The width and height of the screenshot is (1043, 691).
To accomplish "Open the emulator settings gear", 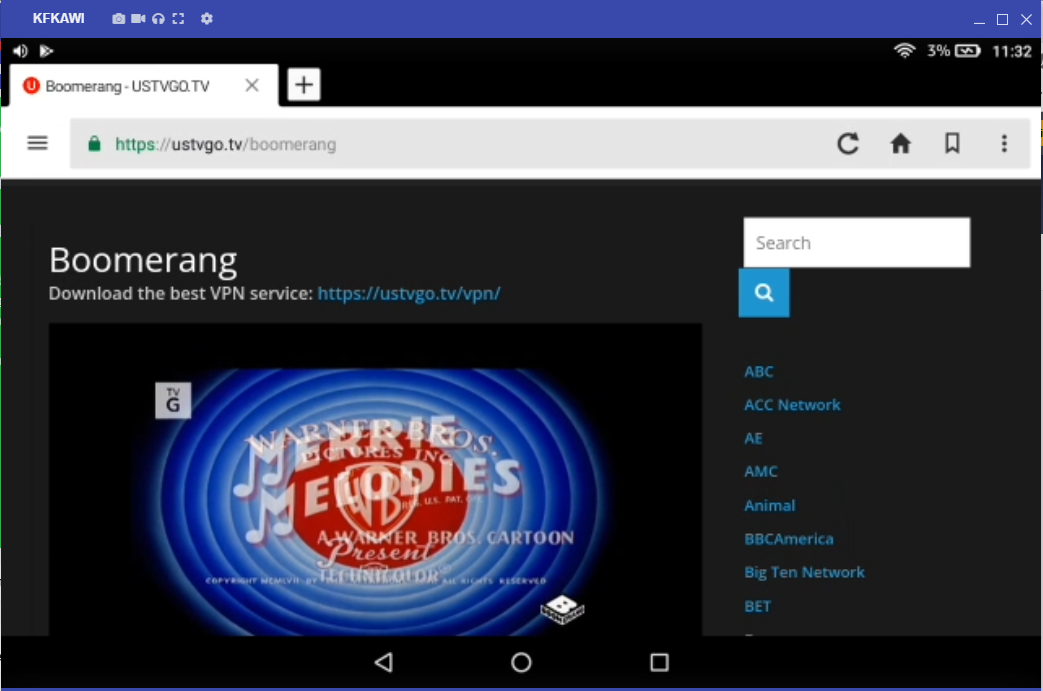I will pos(206,18).
